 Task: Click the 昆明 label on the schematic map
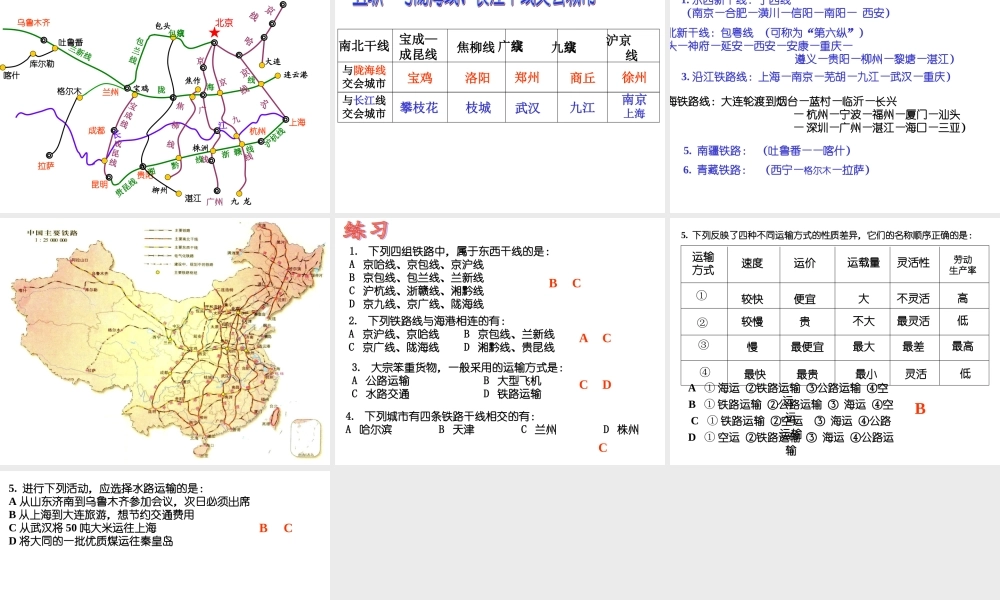pos(99,184)
